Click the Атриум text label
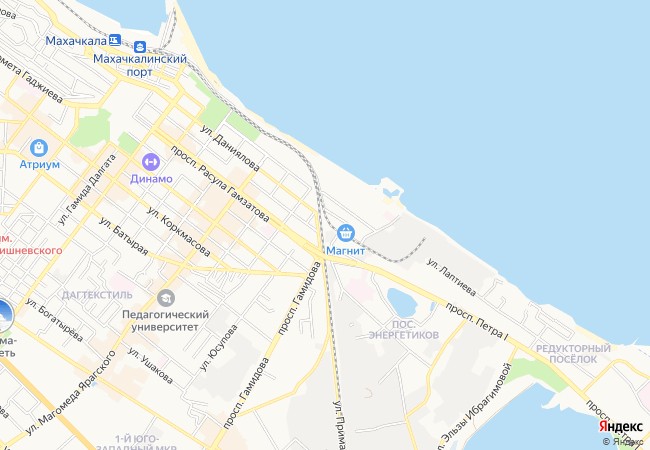650x450 pixels. [x=40, y=164]
